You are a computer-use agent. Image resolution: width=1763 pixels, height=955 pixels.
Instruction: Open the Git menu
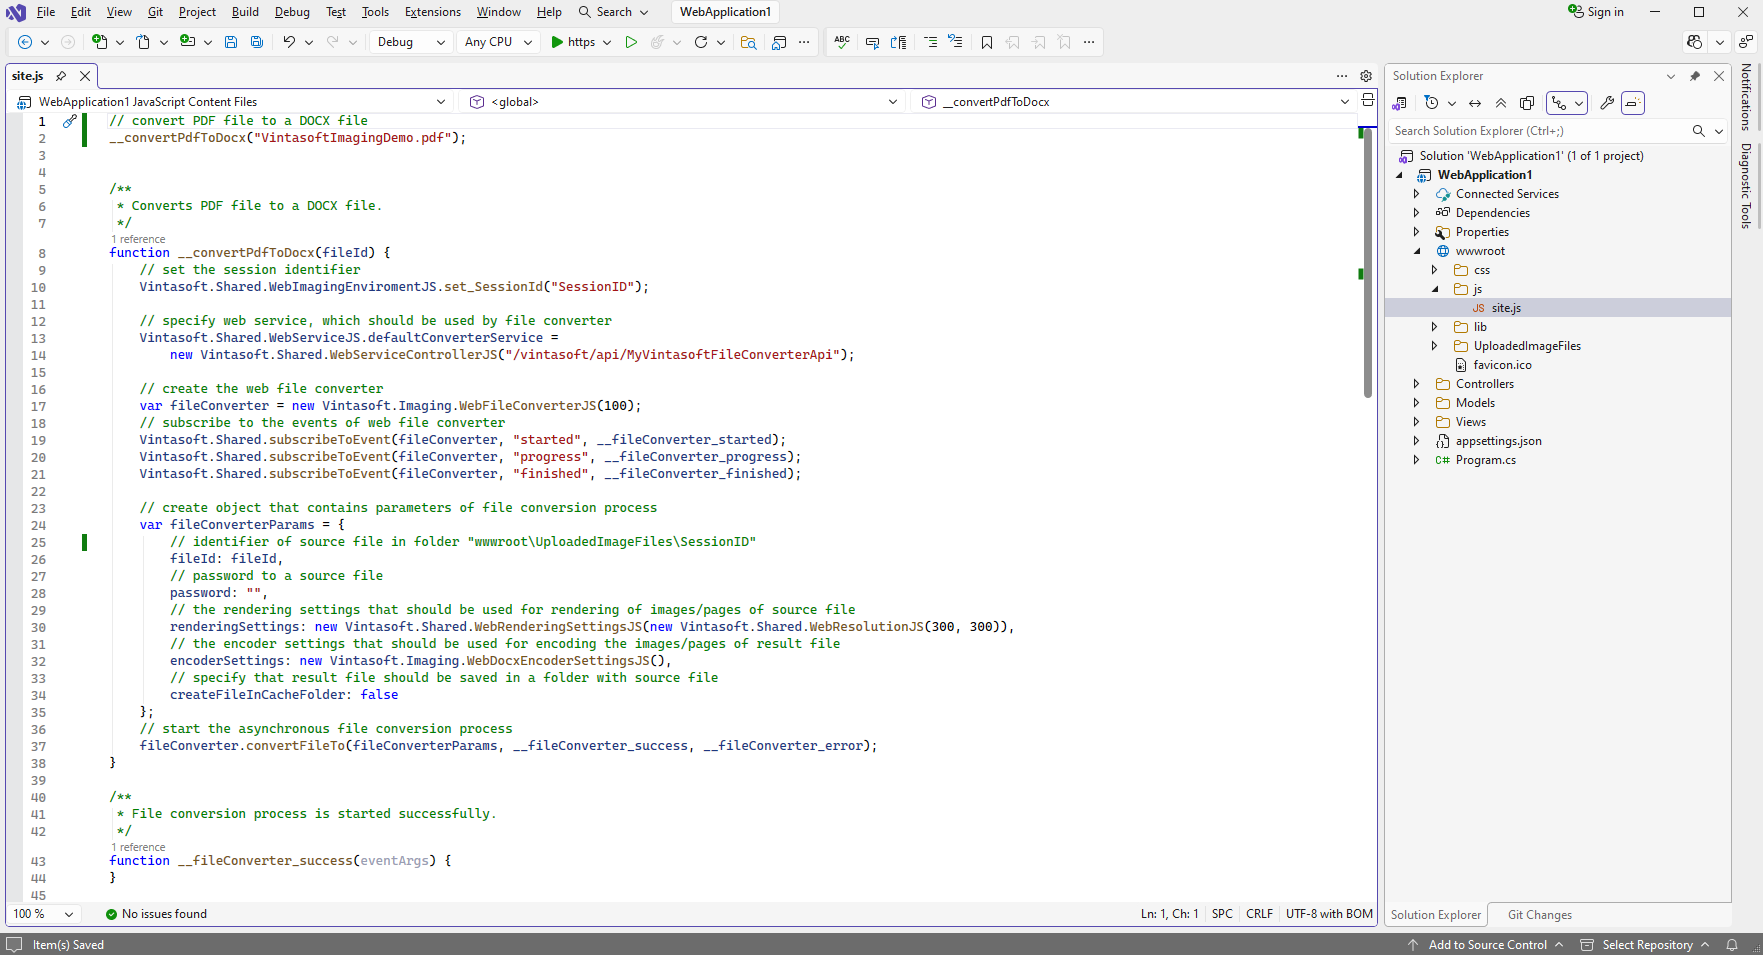coord(155,12)
